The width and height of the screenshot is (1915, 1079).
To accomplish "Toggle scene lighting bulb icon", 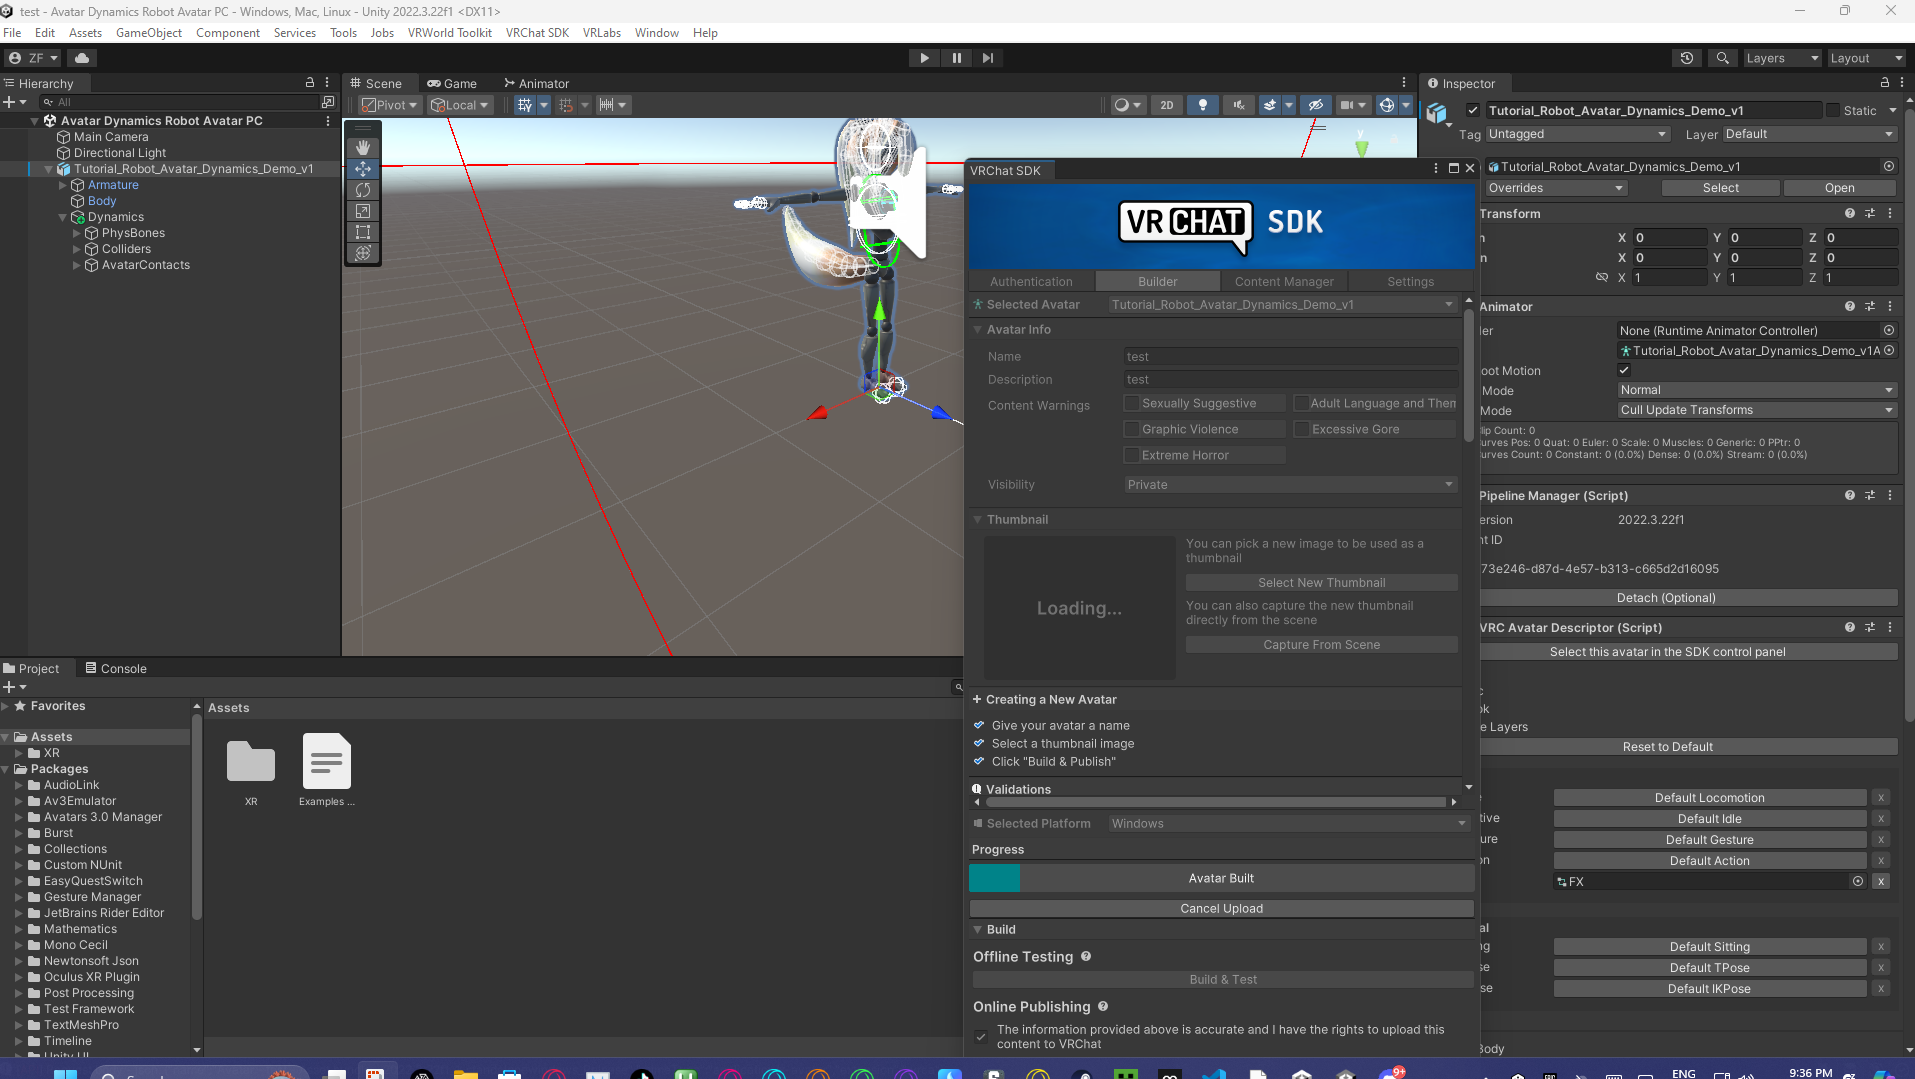I will click(1203, 105).
